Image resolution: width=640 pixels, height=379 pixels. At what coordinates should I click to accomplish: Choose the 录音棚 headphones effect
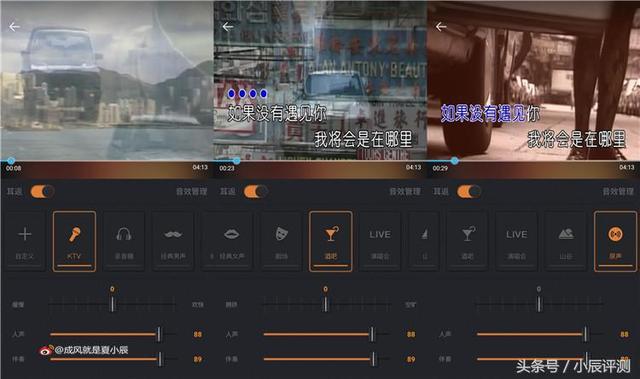(x=124, y=241)
